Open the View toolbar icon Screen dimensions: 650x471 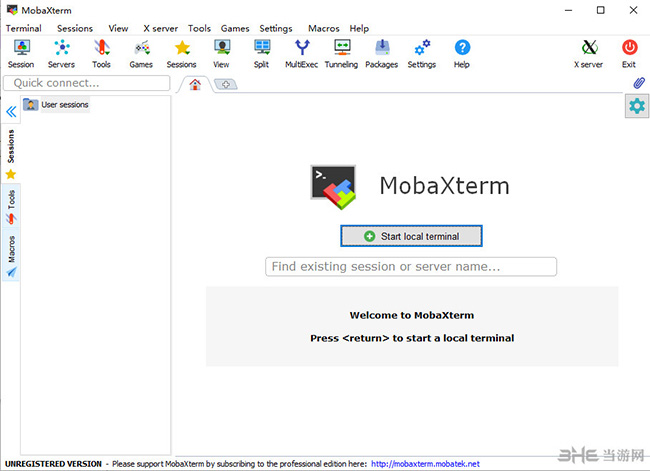point(221,53)
